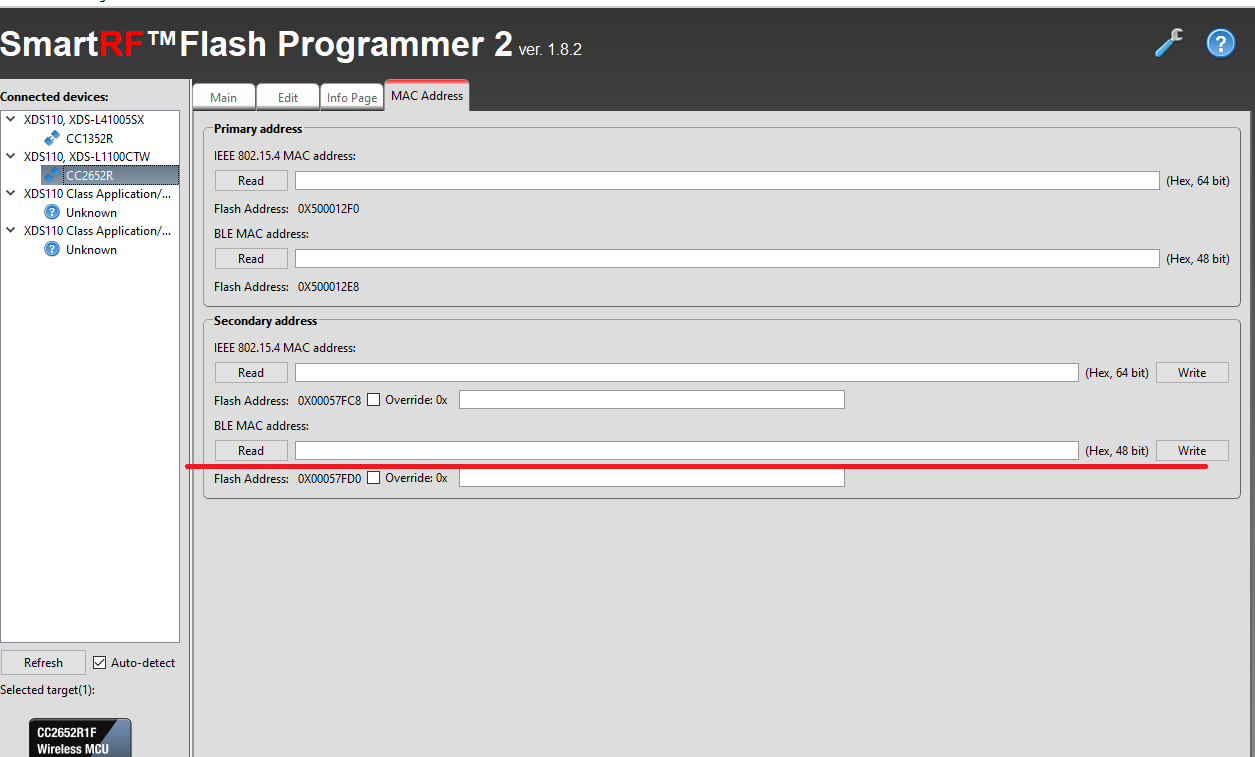
Task: Click flash address 0X500012F0 text
Action: (x=328, y=209)
